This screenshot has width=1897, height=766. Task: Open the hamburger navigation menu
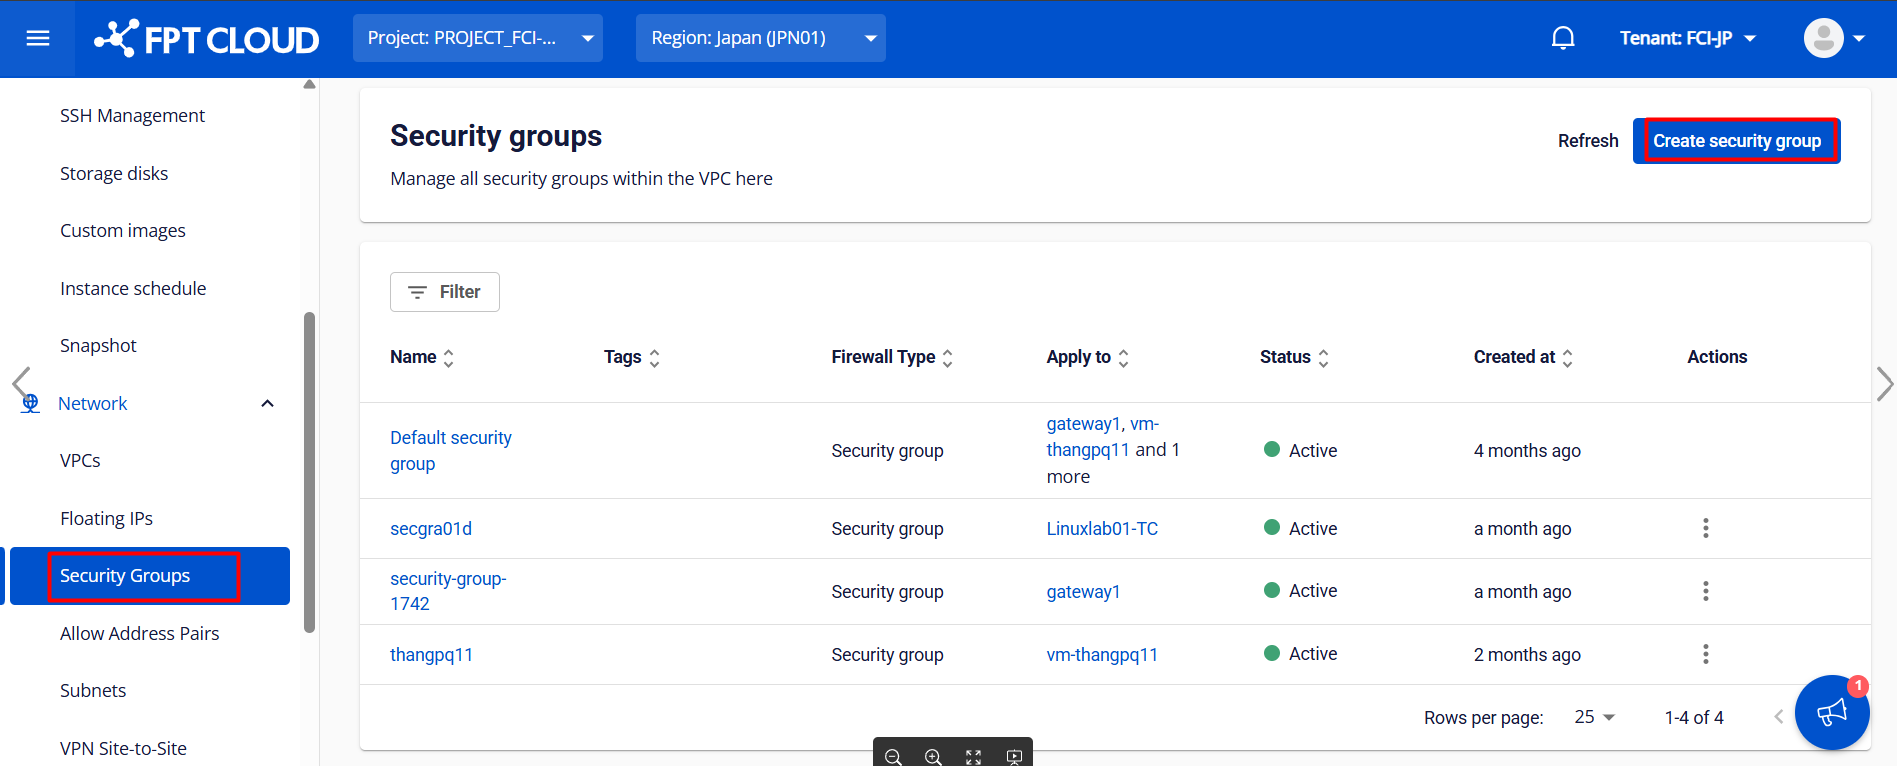[38, 38]
